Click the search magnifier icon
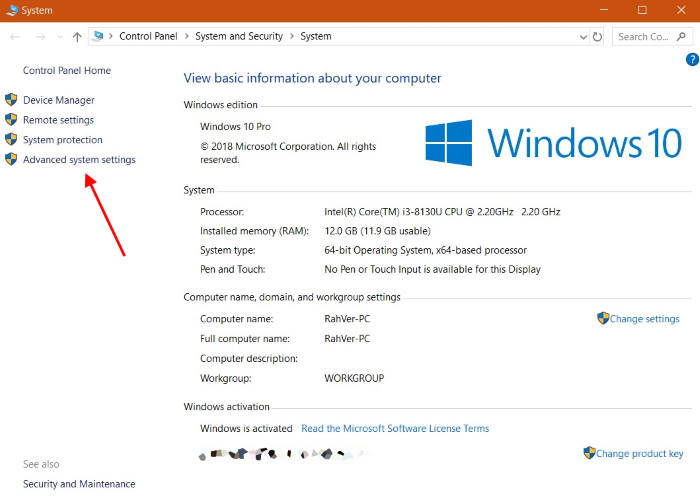Image resolution: width=700 pixels, height=504 pixels. pos(681,37)
